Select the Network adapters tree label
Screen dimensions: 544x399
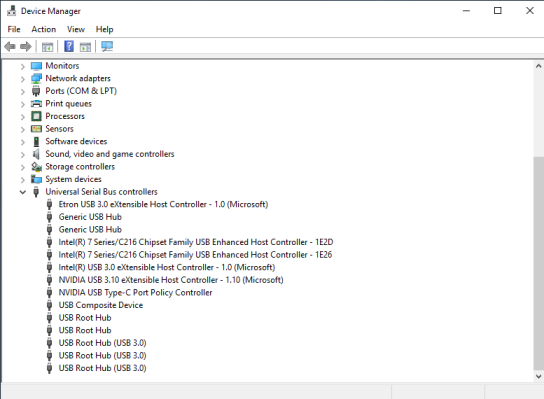pyautogui.click(x=78, y=78)
